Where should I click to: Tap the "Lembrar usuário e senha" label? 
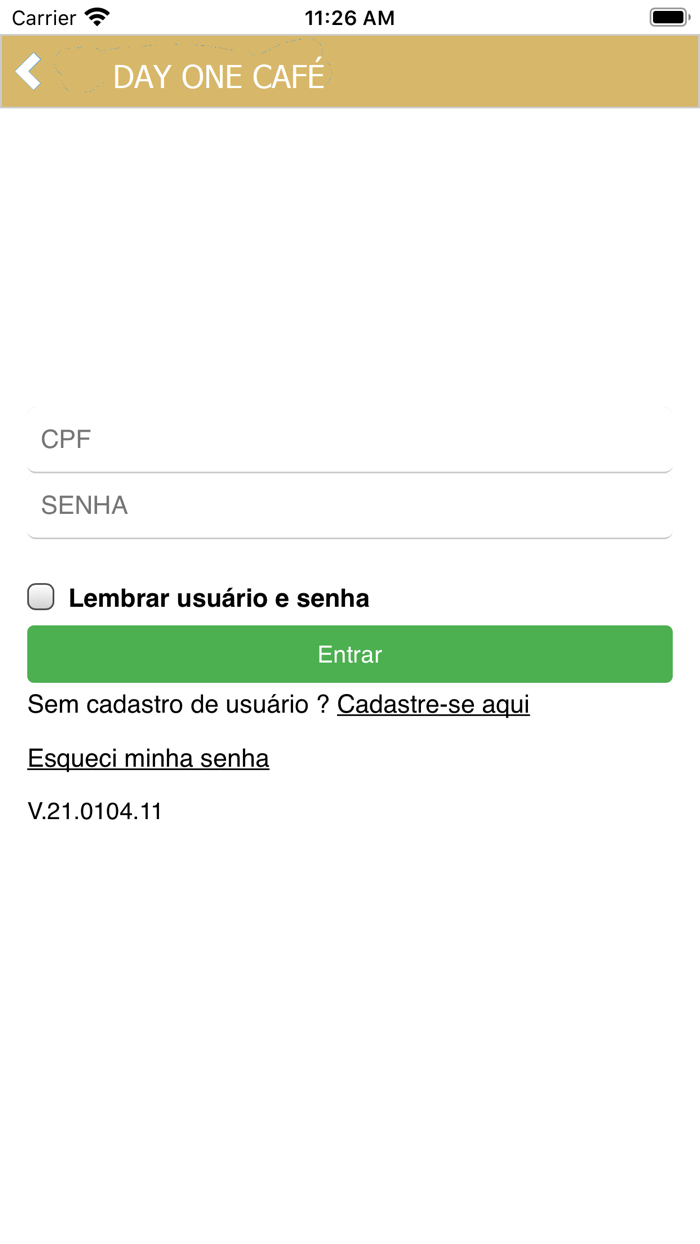tap(219, 598)
